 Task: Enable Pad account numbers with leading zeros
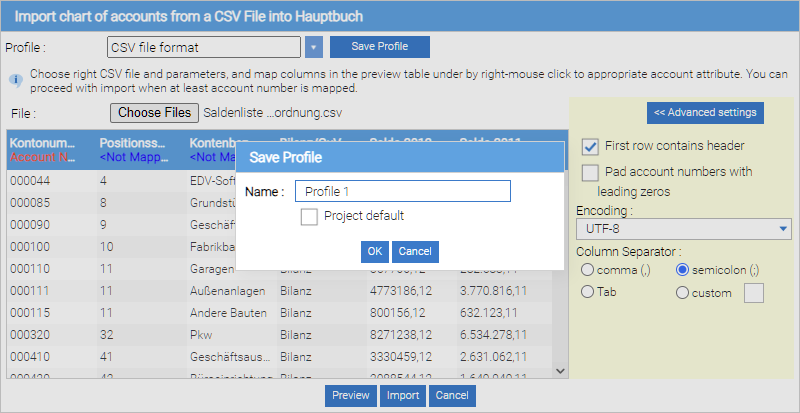[x=590, y=172]
